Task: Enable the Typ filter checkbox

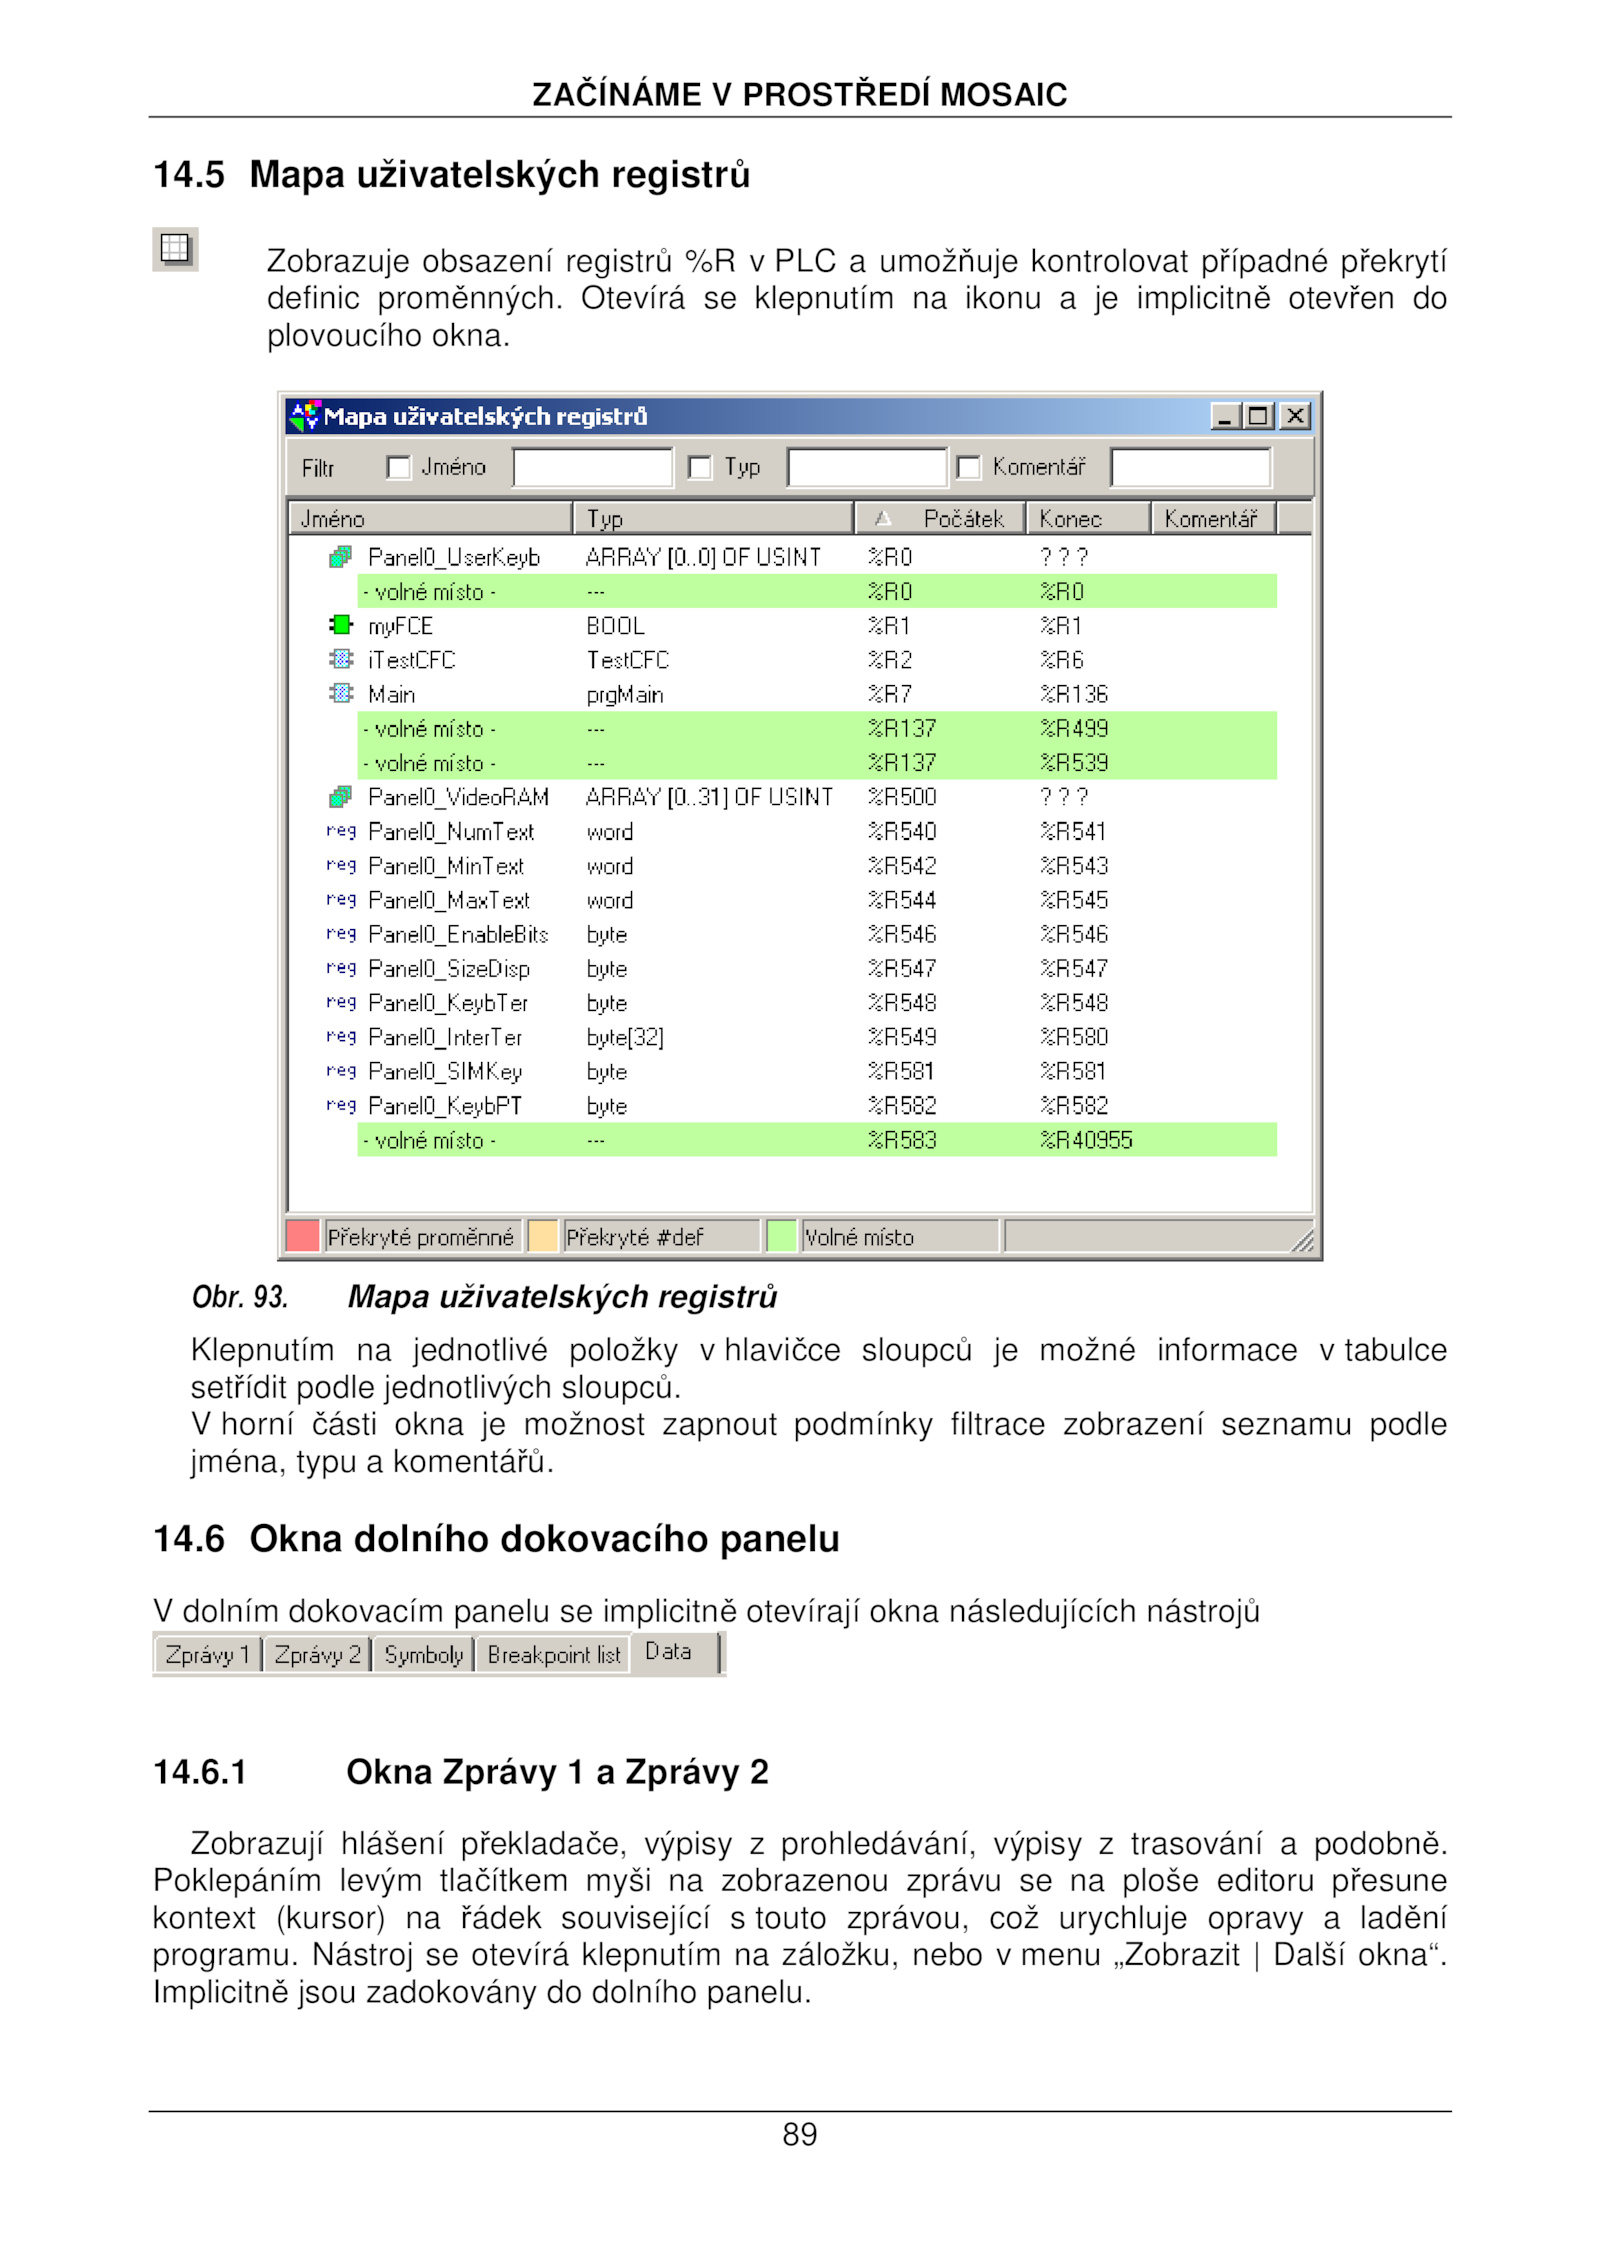Action: coord(700,467)
